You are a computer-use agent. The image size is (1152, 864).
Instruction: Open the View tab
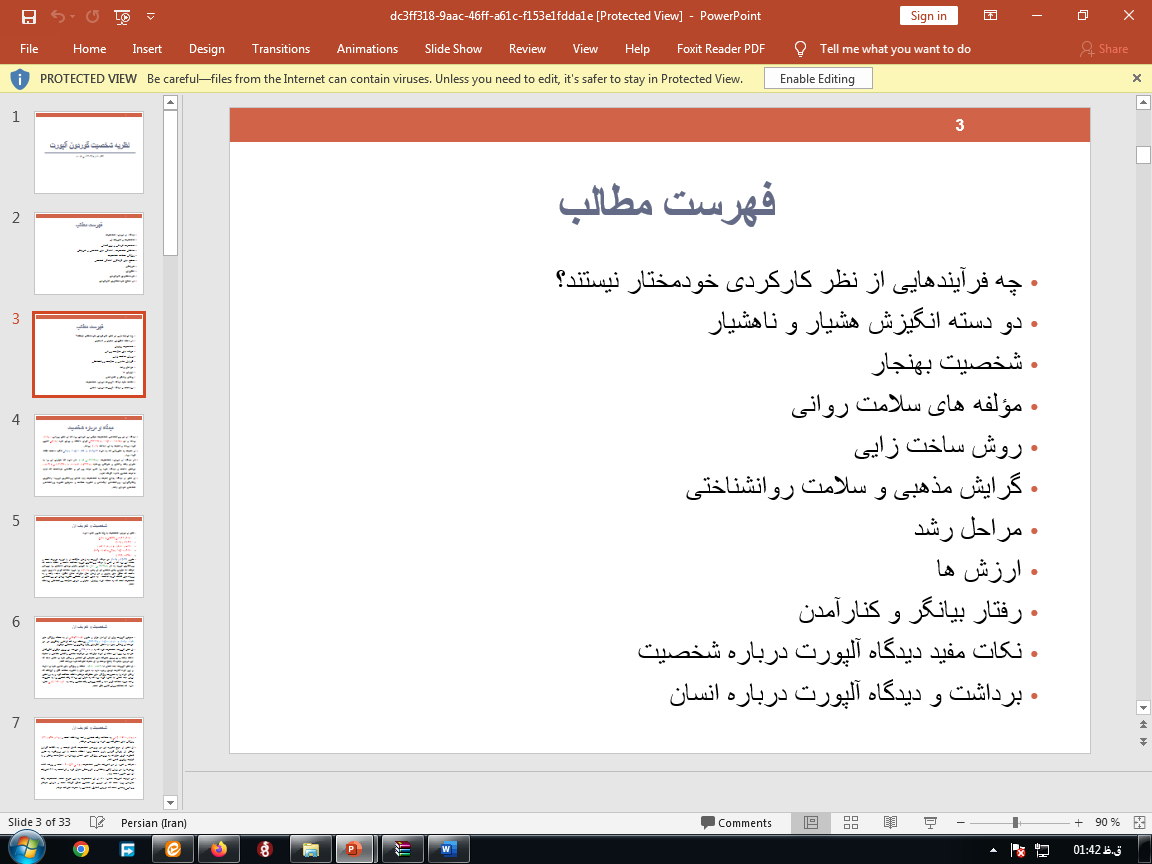pos(585,48)
